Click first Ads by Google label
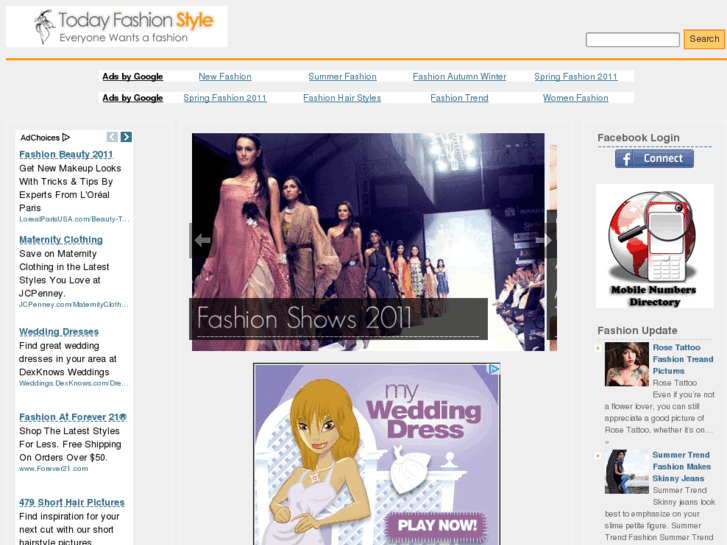The image size is (727, 545). [133, 77]
